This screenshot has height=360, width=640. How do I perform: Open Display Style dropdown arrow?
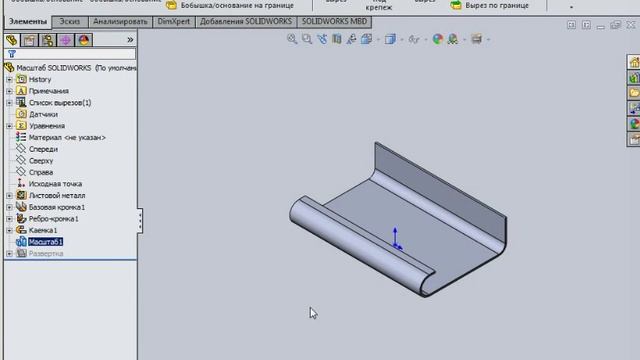pos(402,40)
